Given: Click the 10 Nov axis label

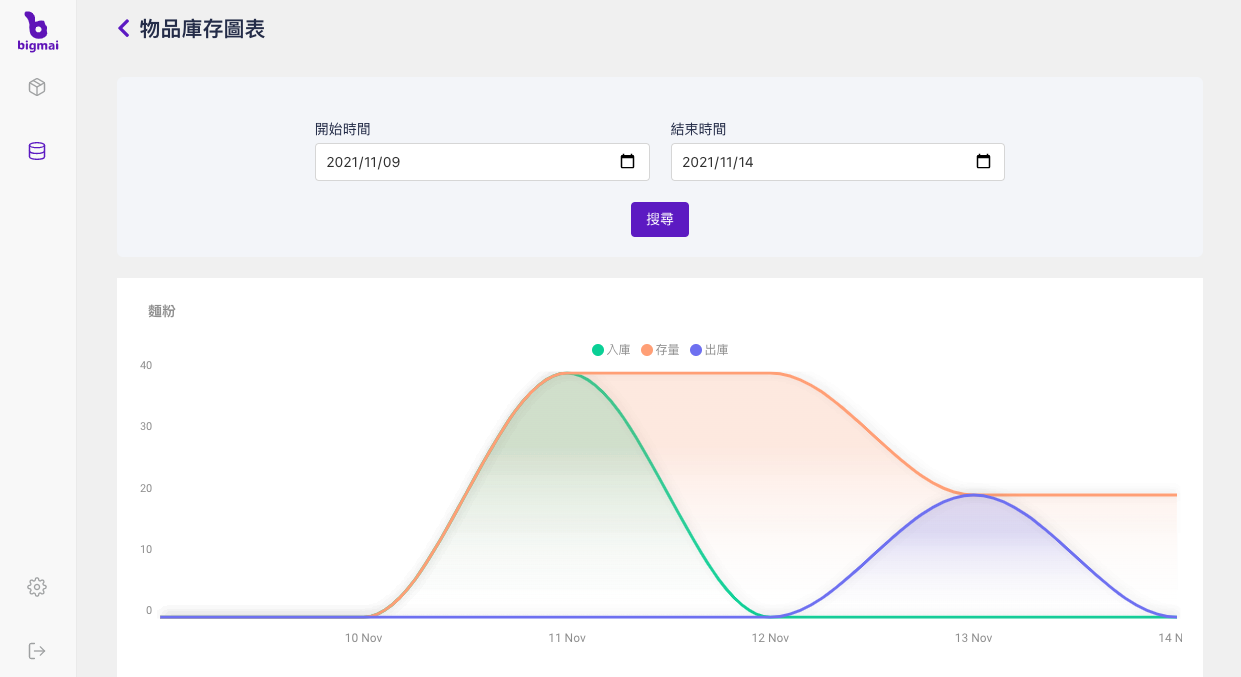Looking at the screenshot, I should pyautogui.click(x=364, y=638).
